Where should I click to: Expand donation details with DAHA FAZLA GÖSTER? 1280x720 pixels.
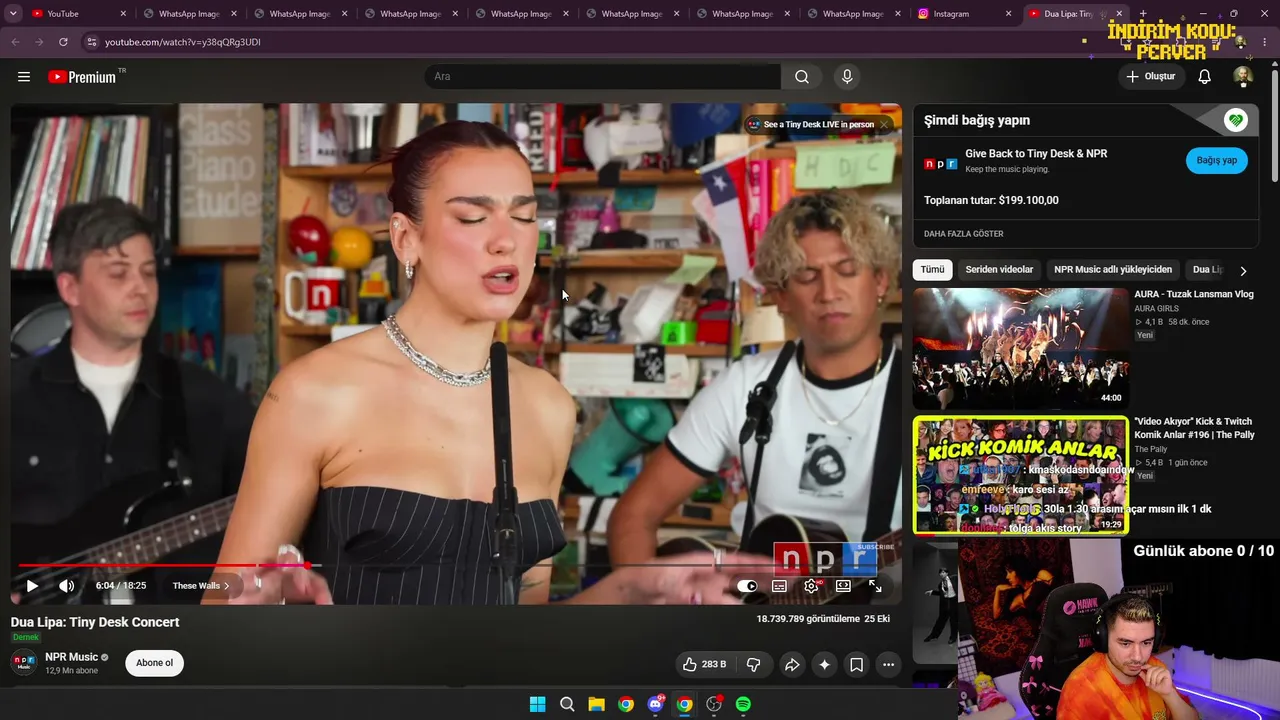963,234
